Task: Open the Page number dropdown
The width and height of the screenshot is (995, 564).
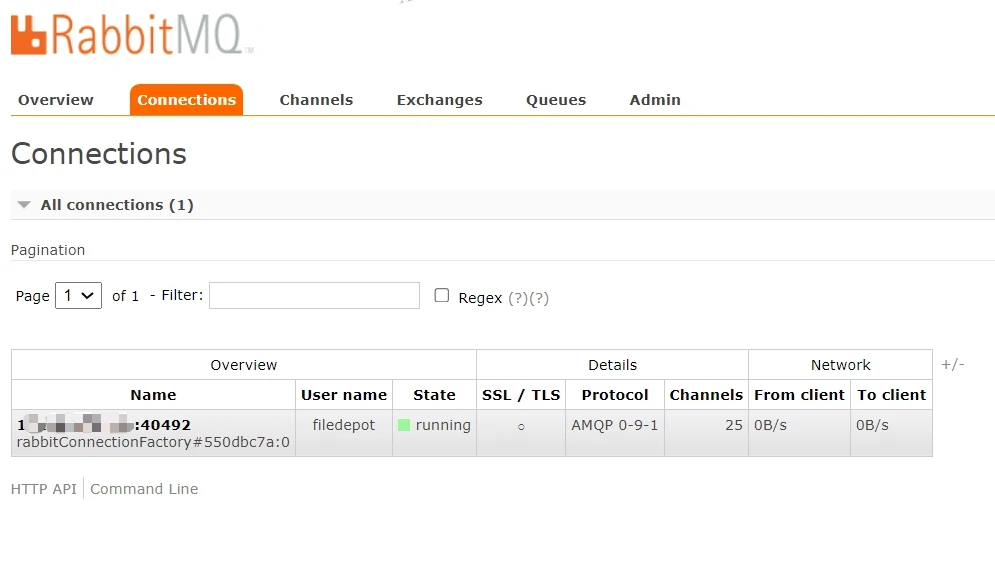Action: pos(78,296)
